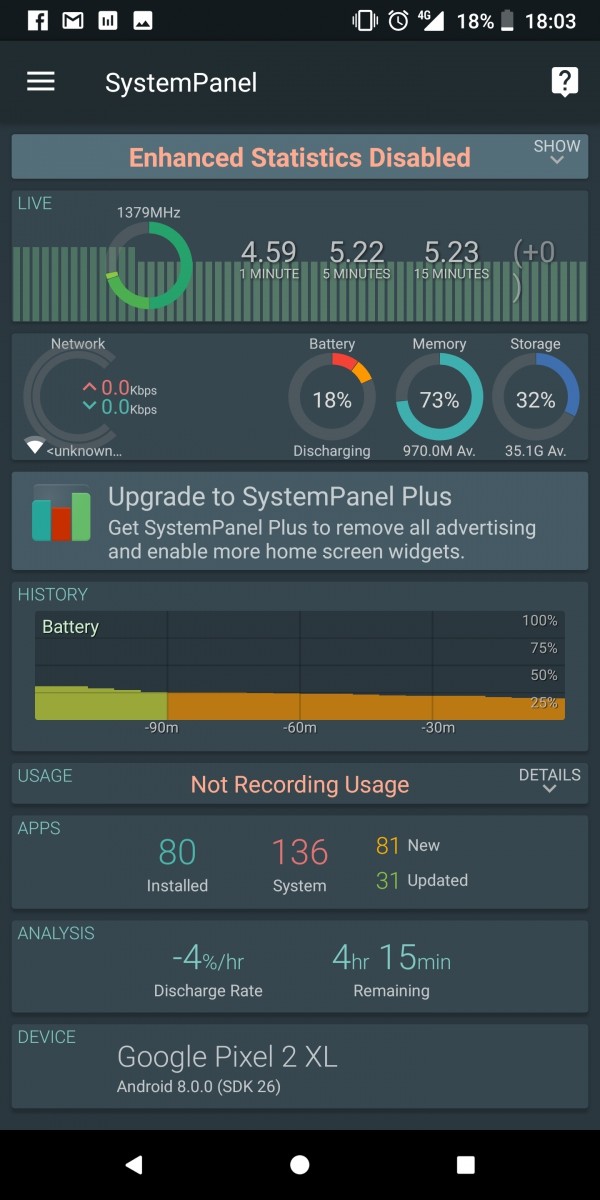This screenshot has width=600, height=1200.
Task: Open the Memory 73% circular gauge
Action: (439, 398)
